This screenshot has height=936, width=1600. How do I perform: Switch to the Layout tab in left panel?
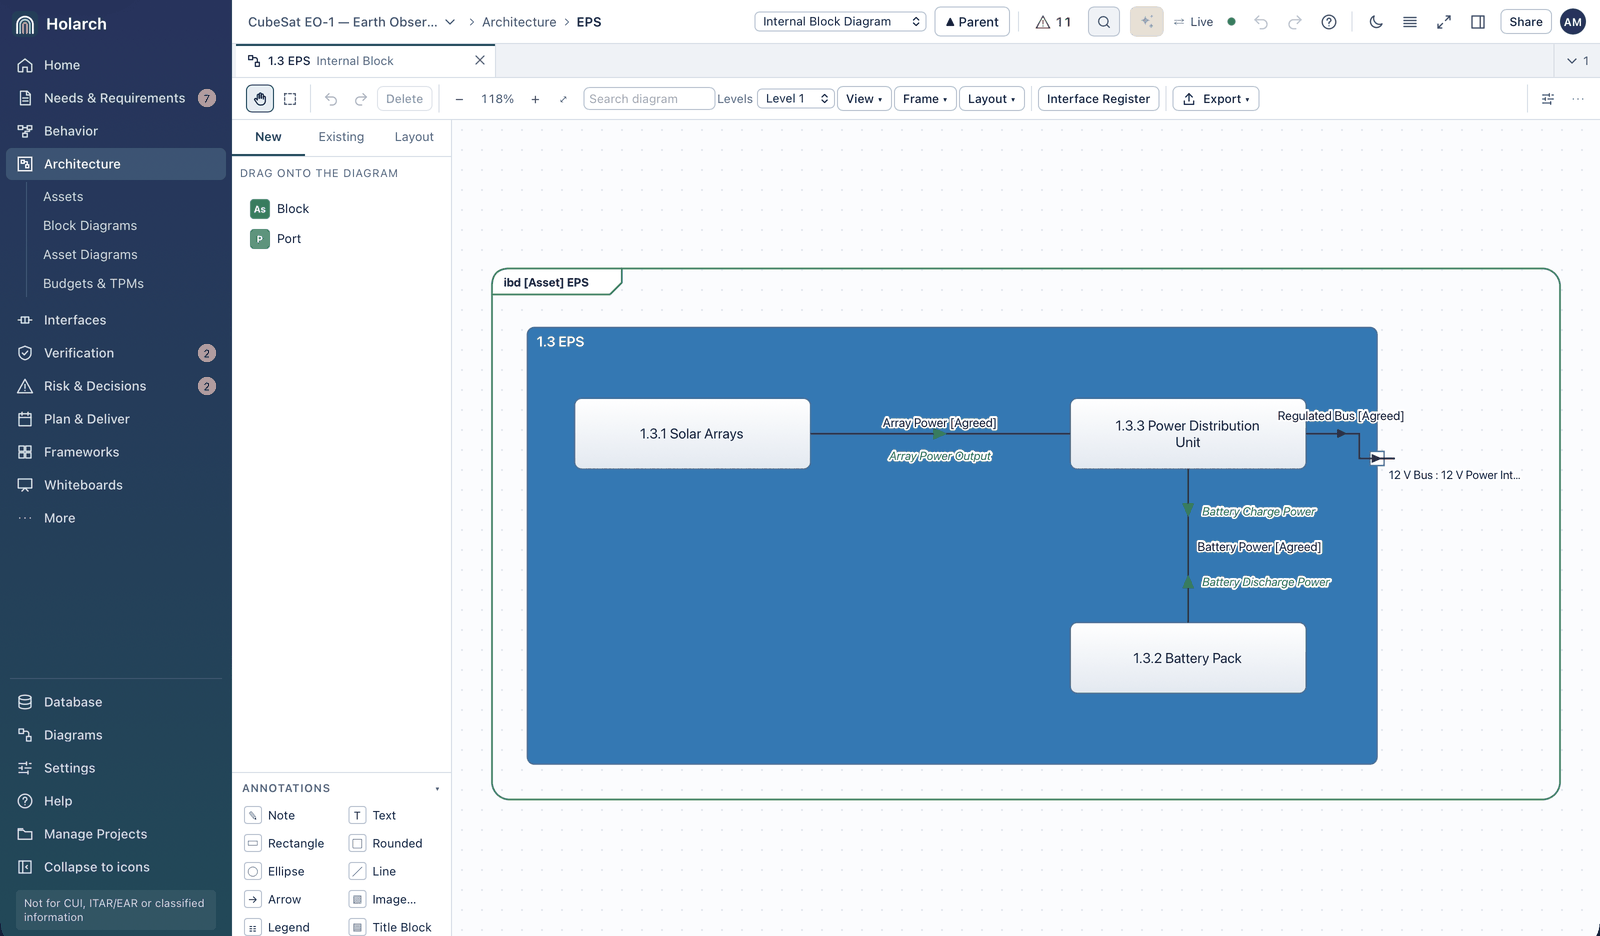[414, 137]
